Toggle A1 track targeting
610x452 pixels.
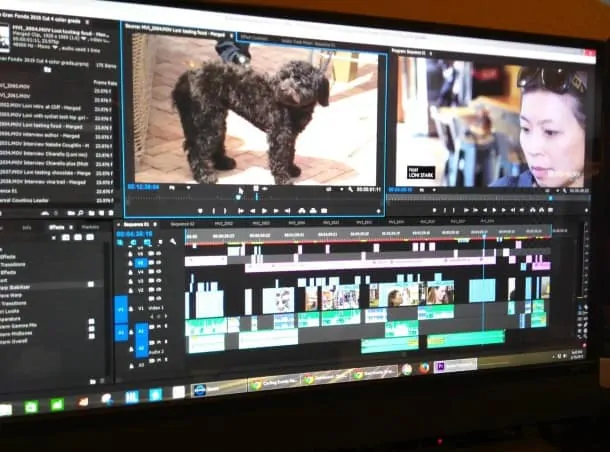[x=142, y=331]
